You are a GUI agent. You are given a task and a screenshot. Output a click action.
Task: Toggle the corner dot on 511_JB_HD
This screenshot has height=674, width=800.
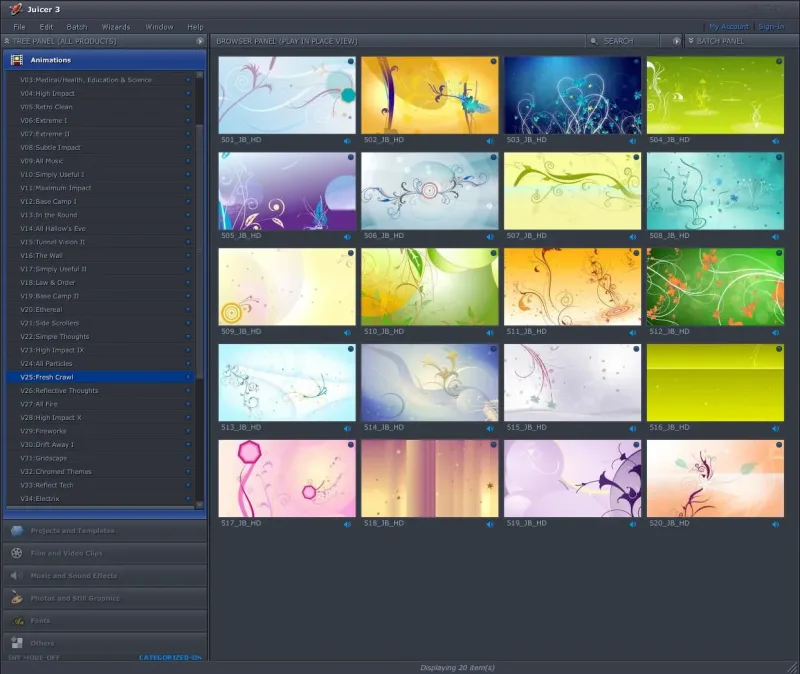(636, 253)
